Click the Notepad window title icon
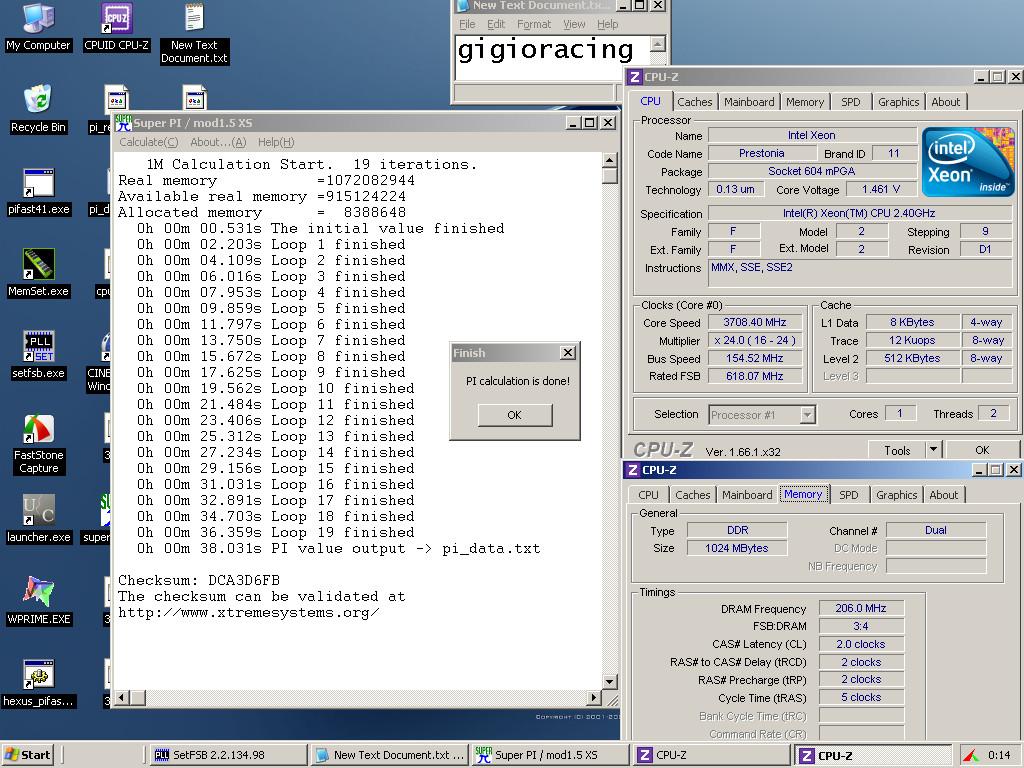The height and width of the screenshot is (768, 1024). [462, 6]
